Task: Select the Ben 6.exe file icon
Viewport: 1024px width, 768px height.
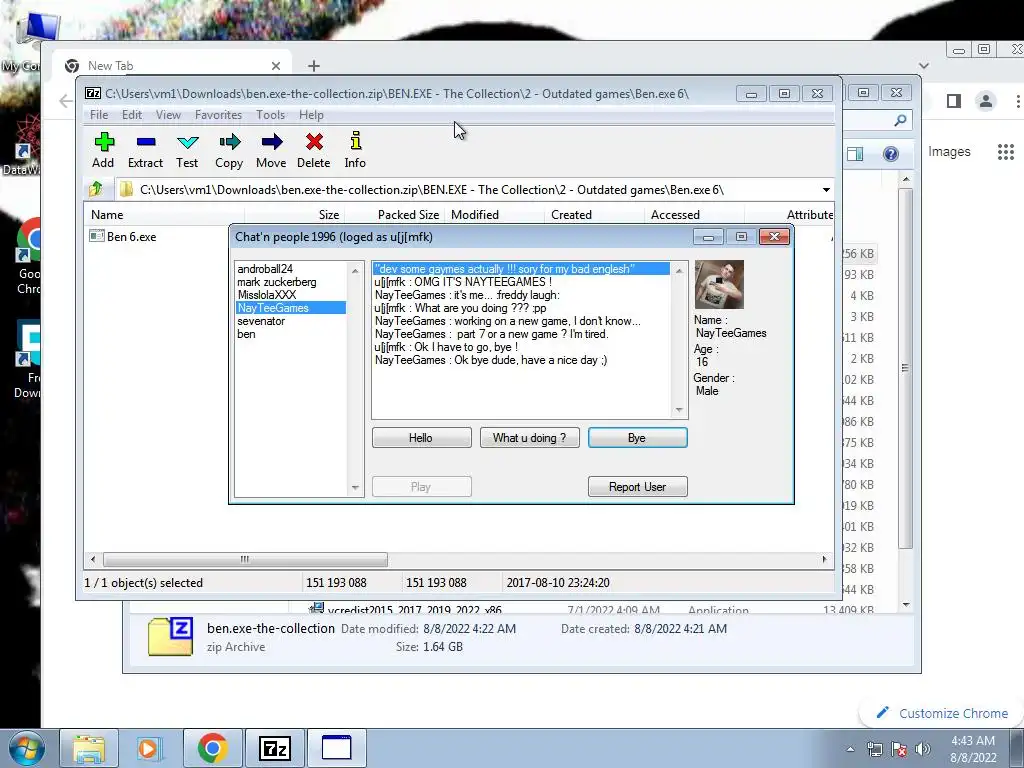Action: click(x=97, y=236)
